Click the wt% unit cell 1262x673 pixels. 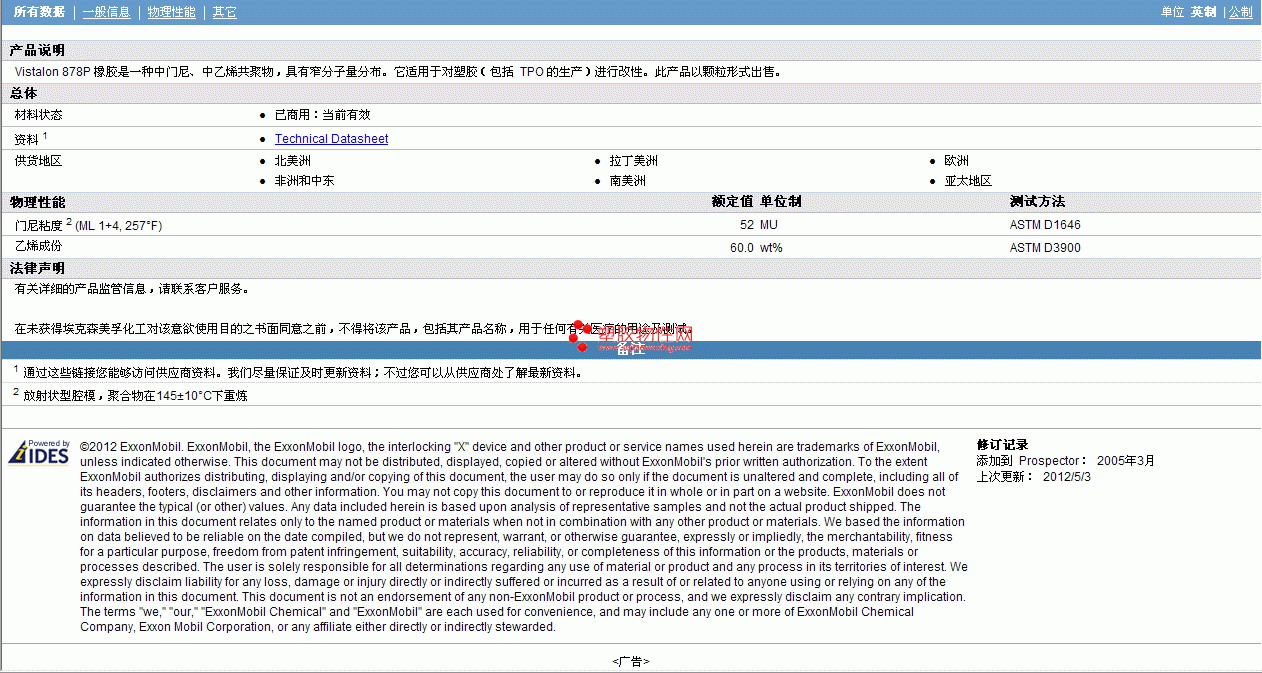coord(771,247)
